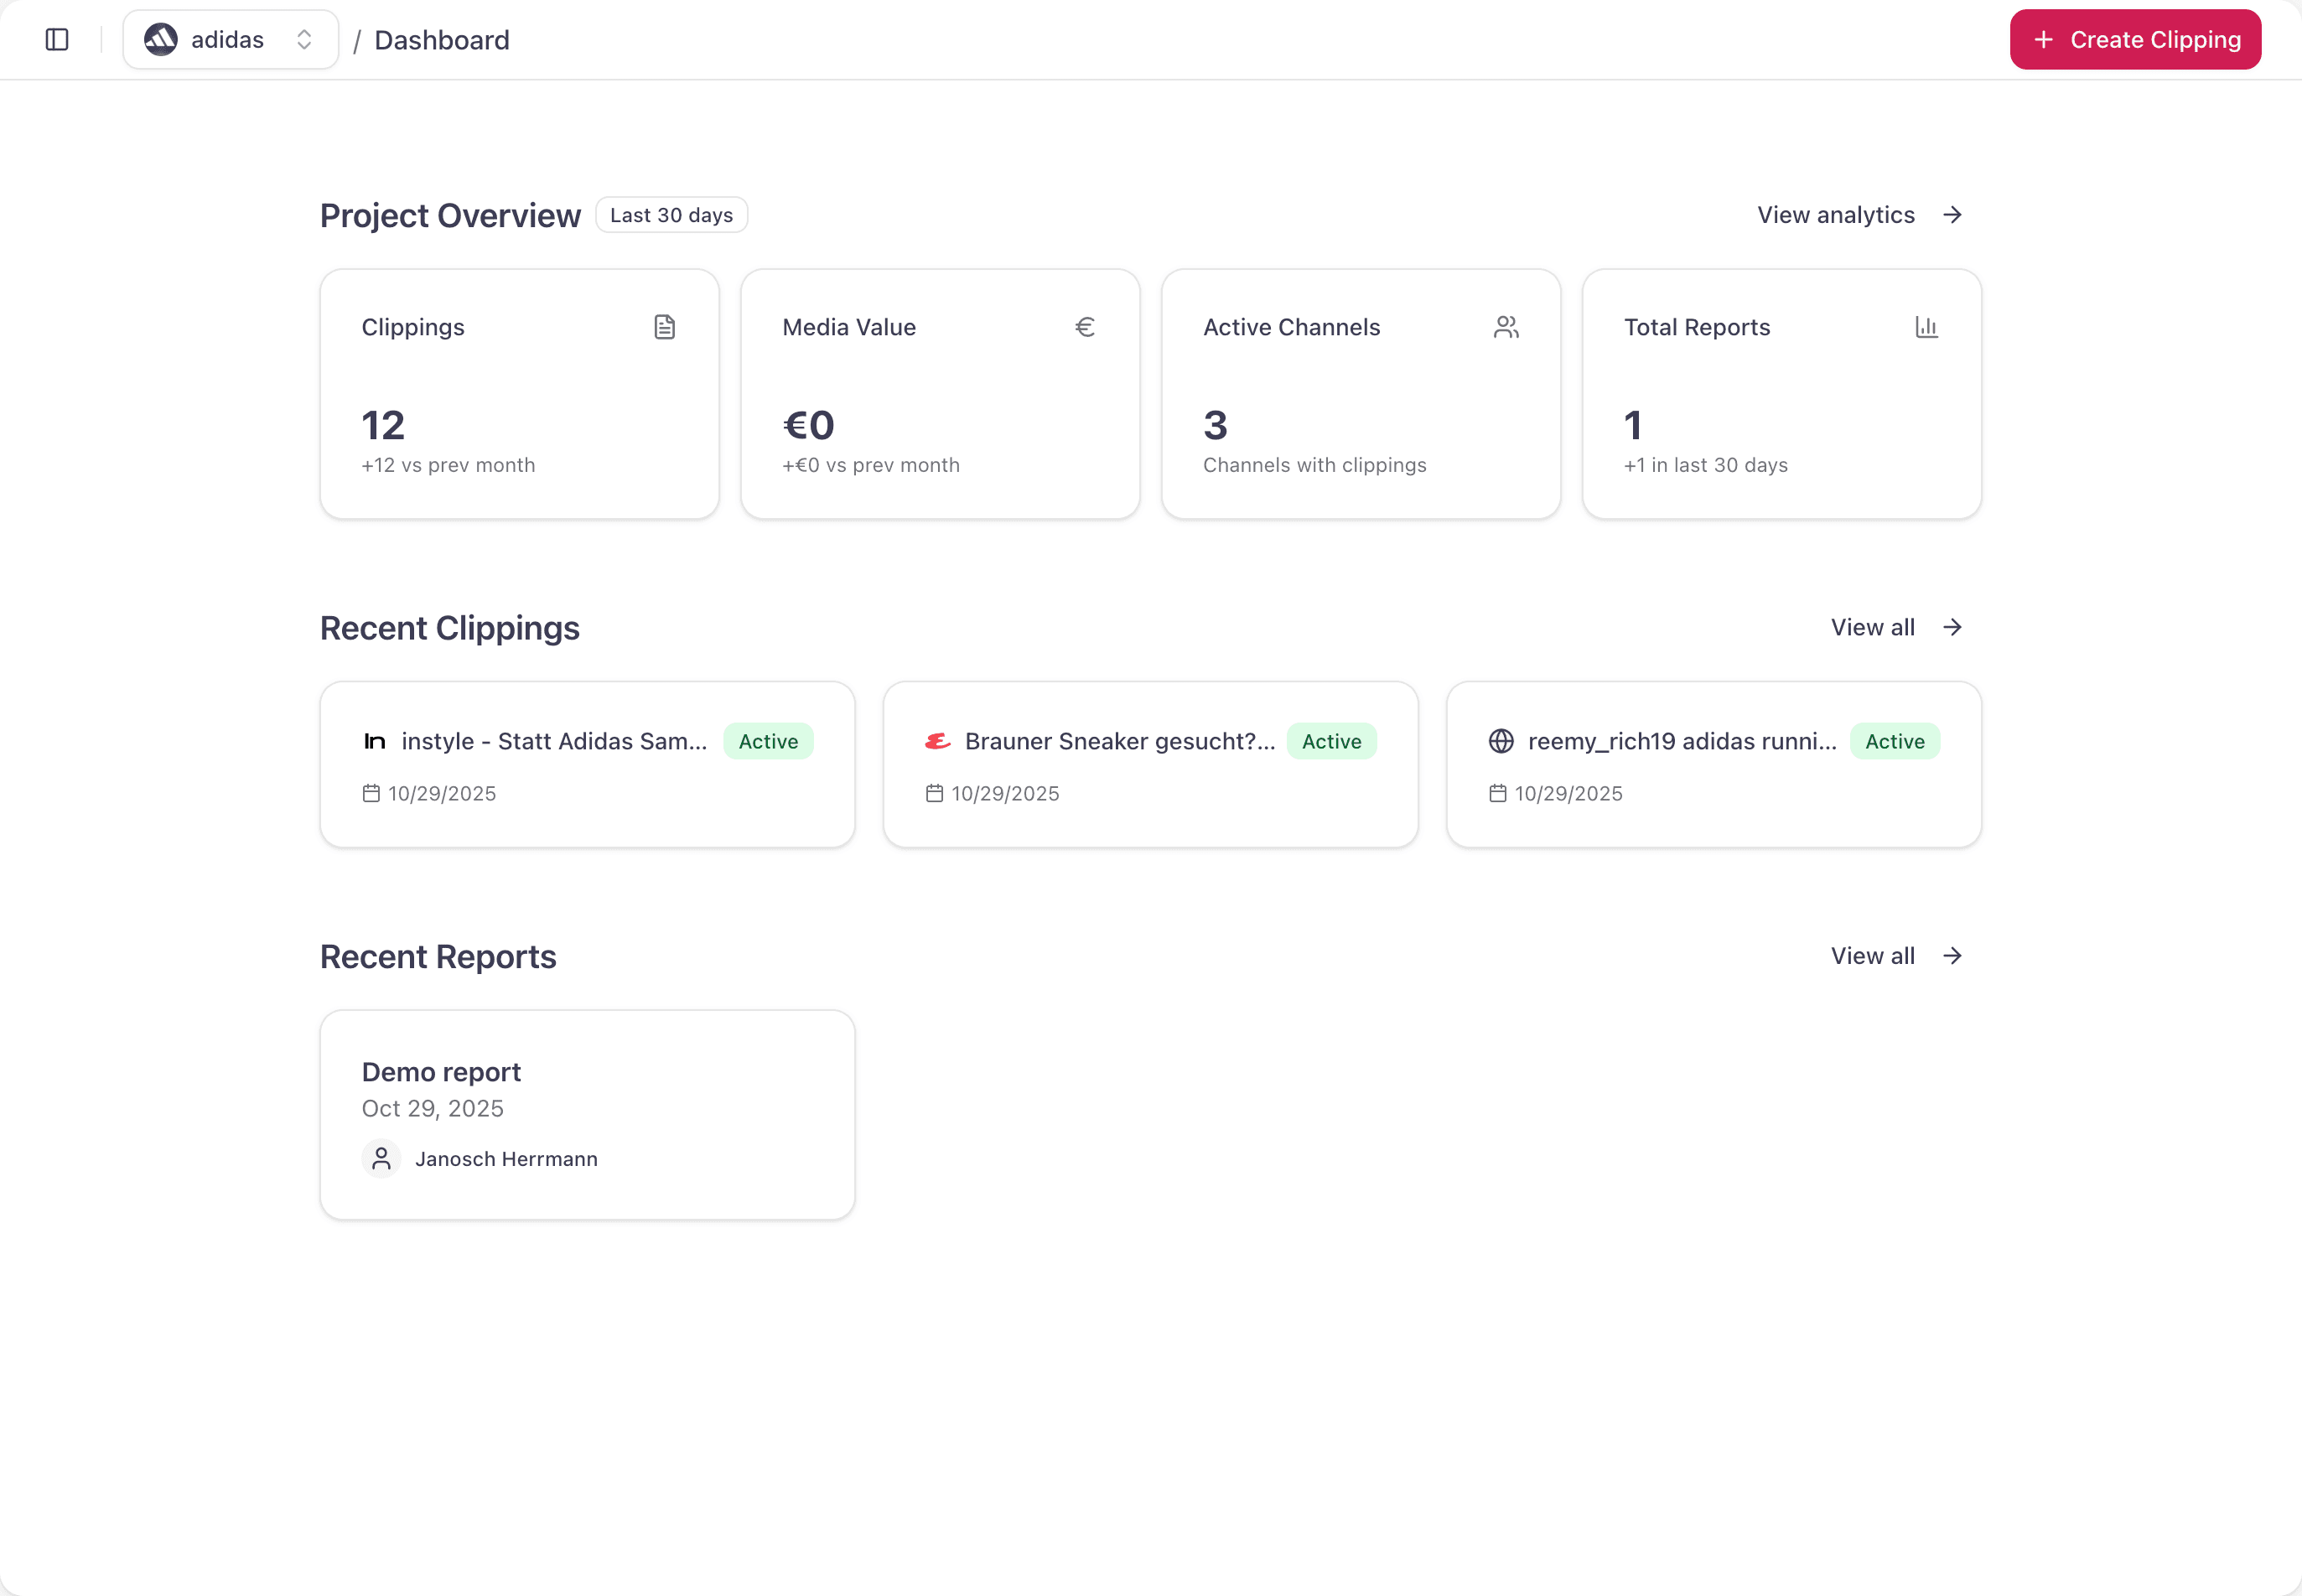Toggle the Active badge on reemy_rich19 clipping
2302x1596 pixels.
tap(1896, 741)
